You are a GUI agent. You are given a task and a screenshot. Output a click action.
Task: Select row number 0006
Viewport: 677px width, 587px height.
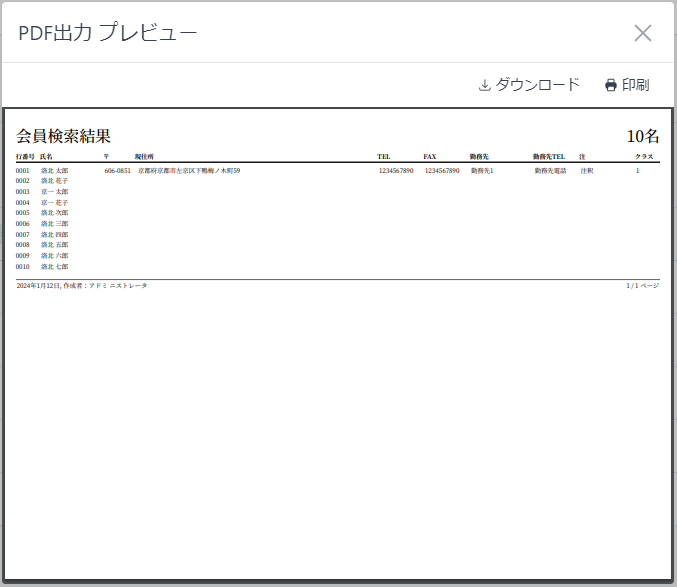pyautogui.click(x=22, y=224)
